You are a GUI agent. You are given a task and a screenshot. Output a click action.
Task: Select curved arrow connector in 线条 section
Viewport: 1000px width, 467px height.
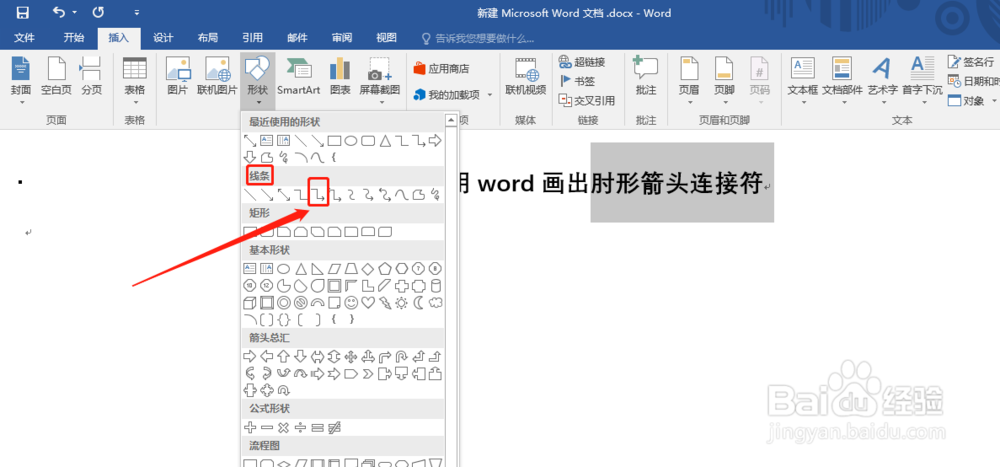pos(367,193)
